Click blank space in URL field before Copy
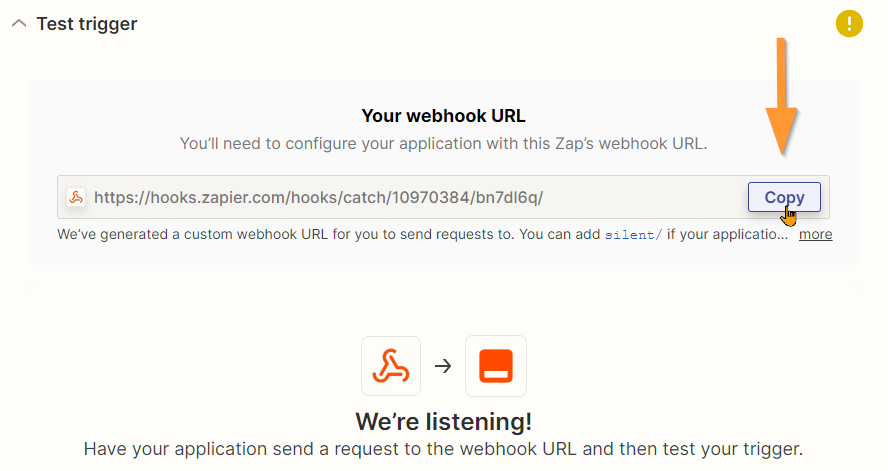Viewport: 888px width, 471px height. pos(646,198)
